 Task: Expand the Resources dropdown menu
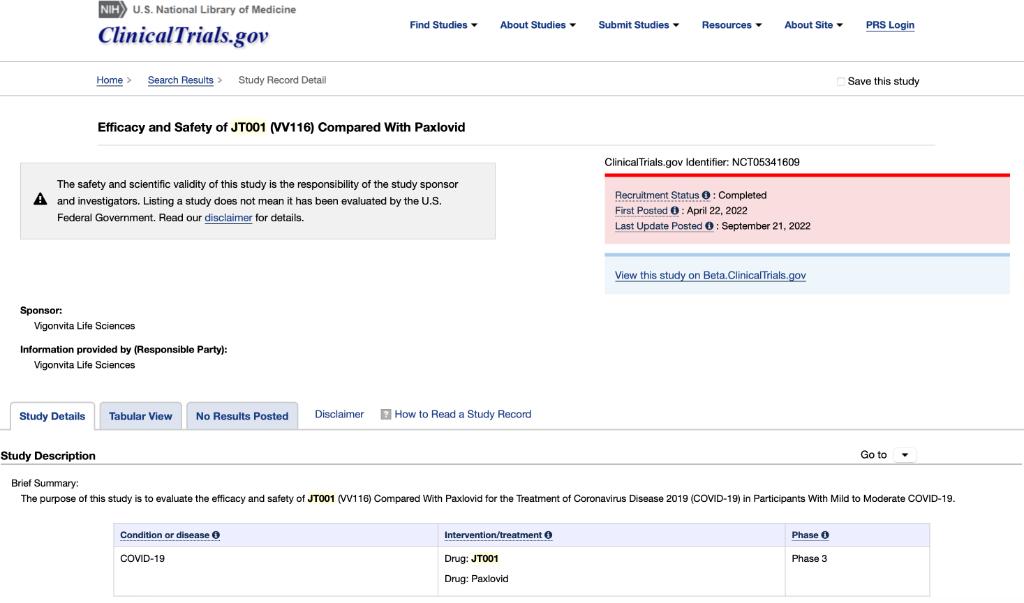[731, 25]
